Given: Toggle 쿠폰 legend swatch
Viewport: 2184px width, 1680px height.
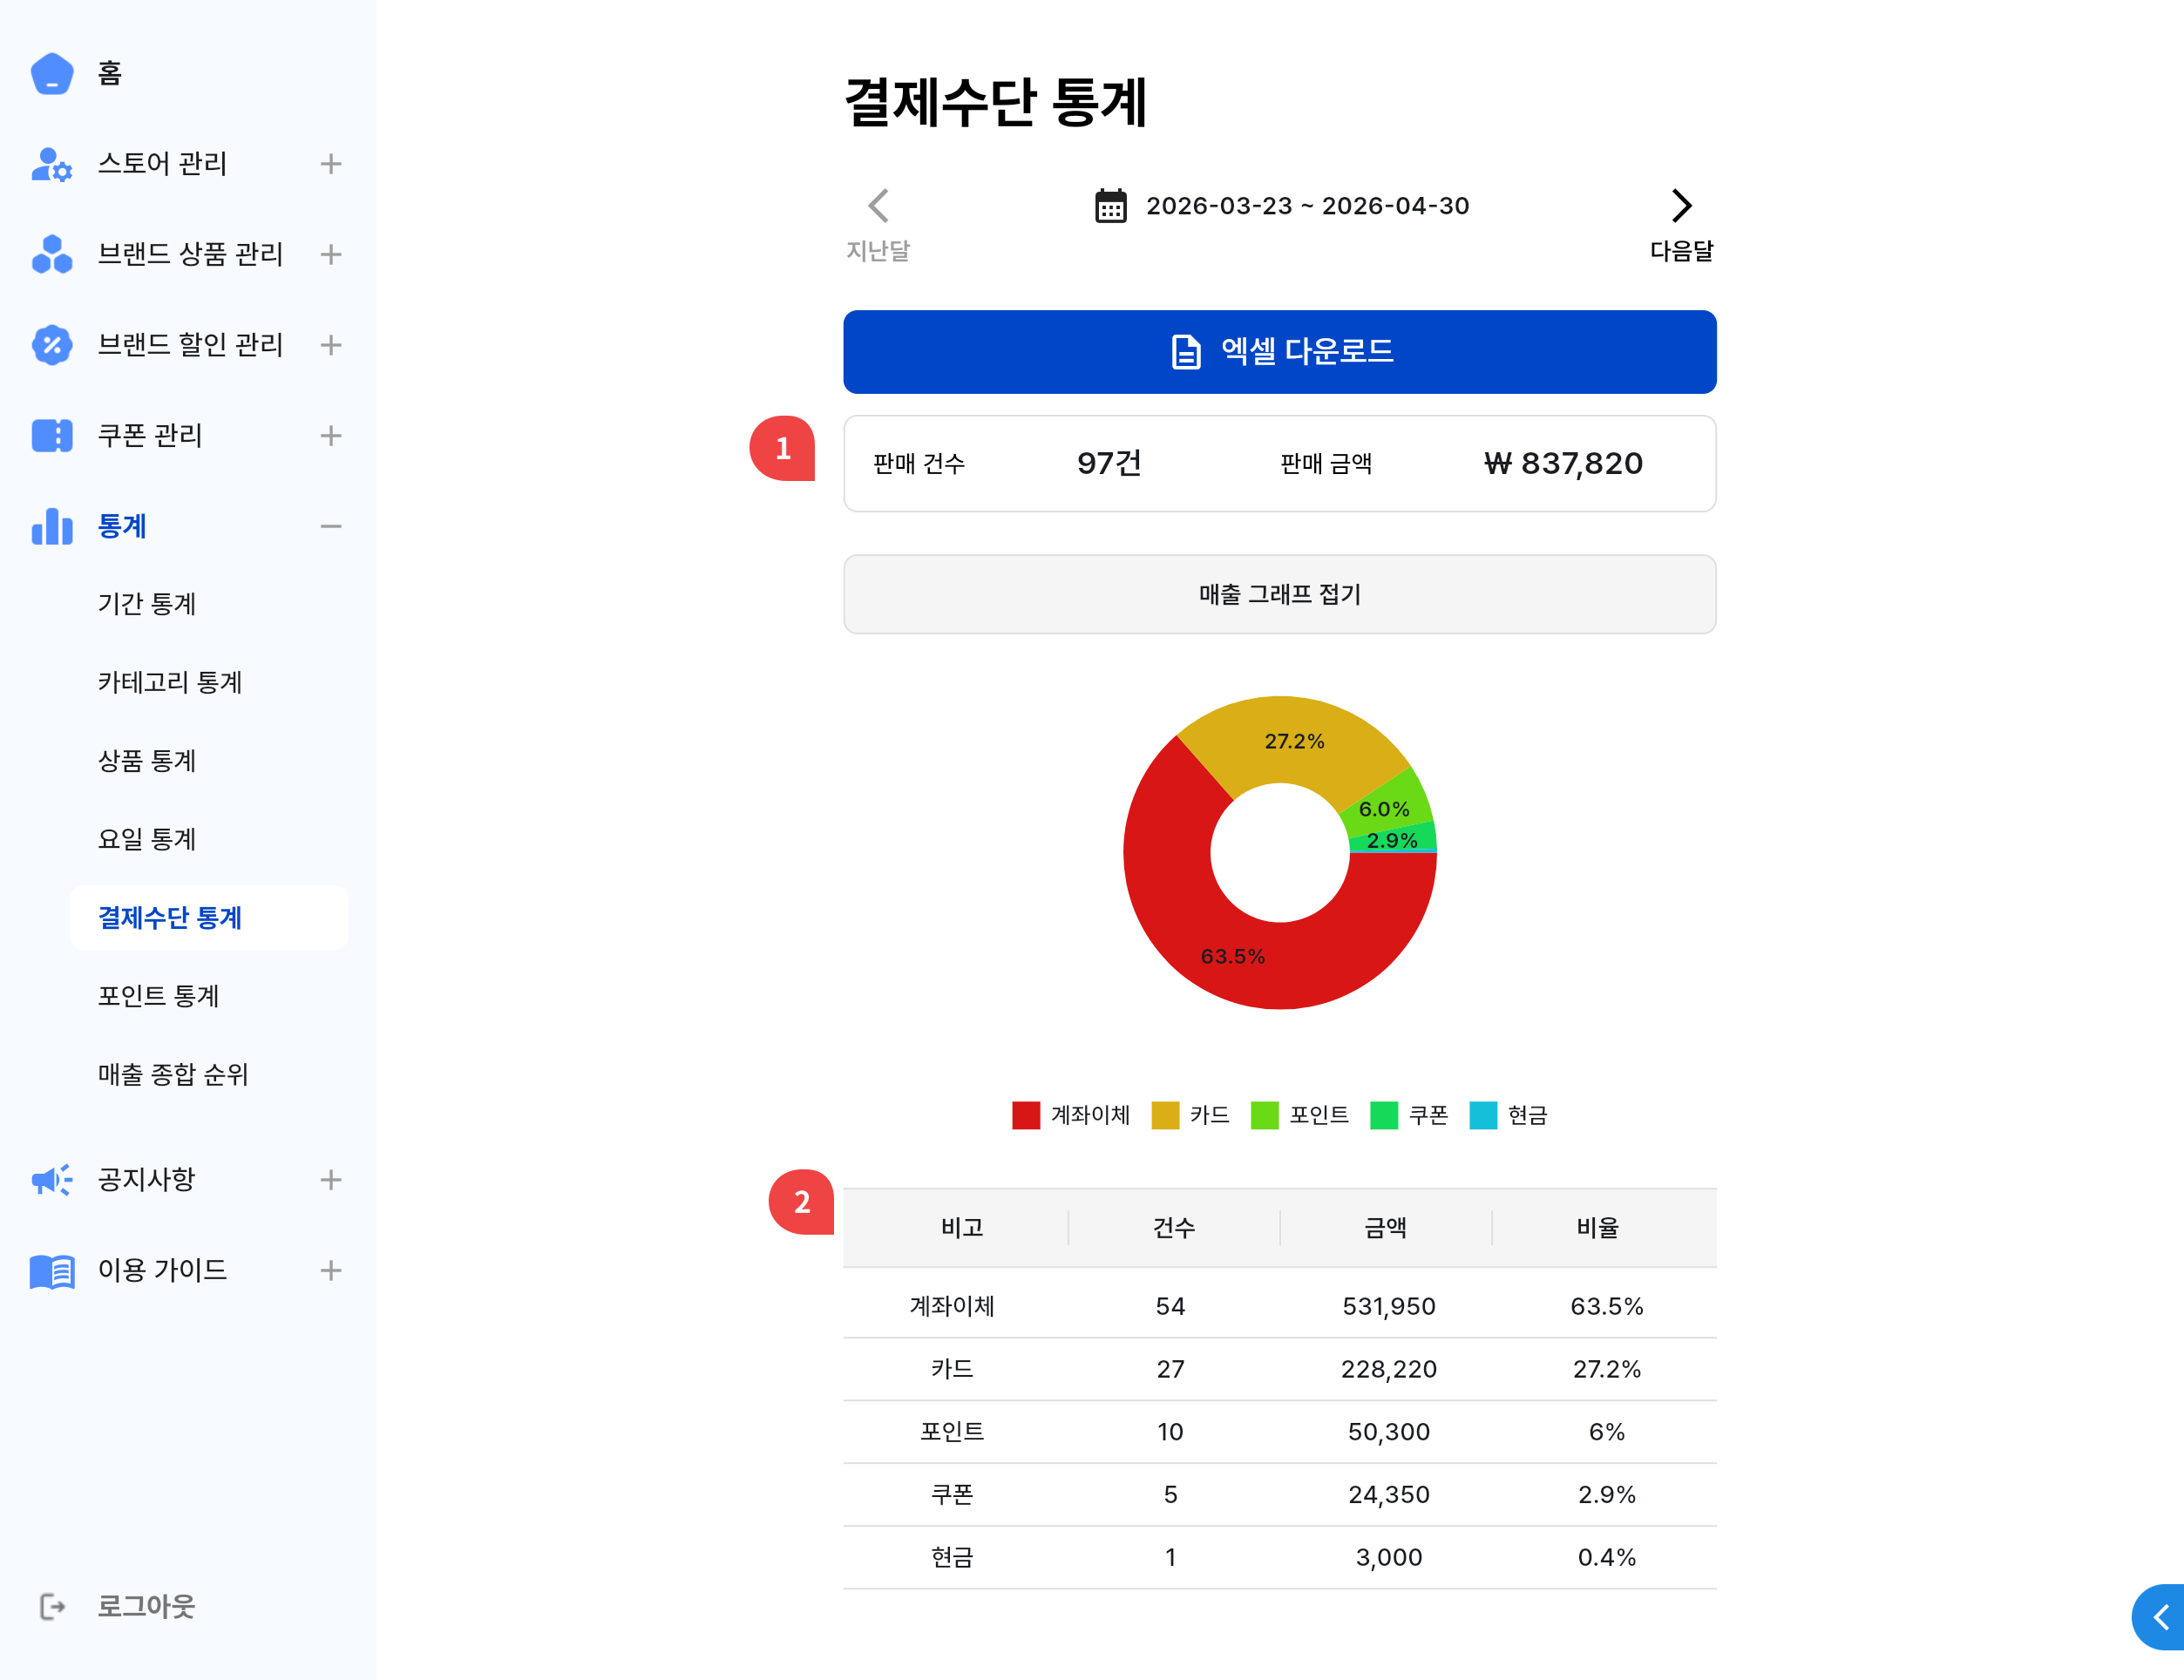Looking at the screenshot, I should (x=1383, y=1115).
